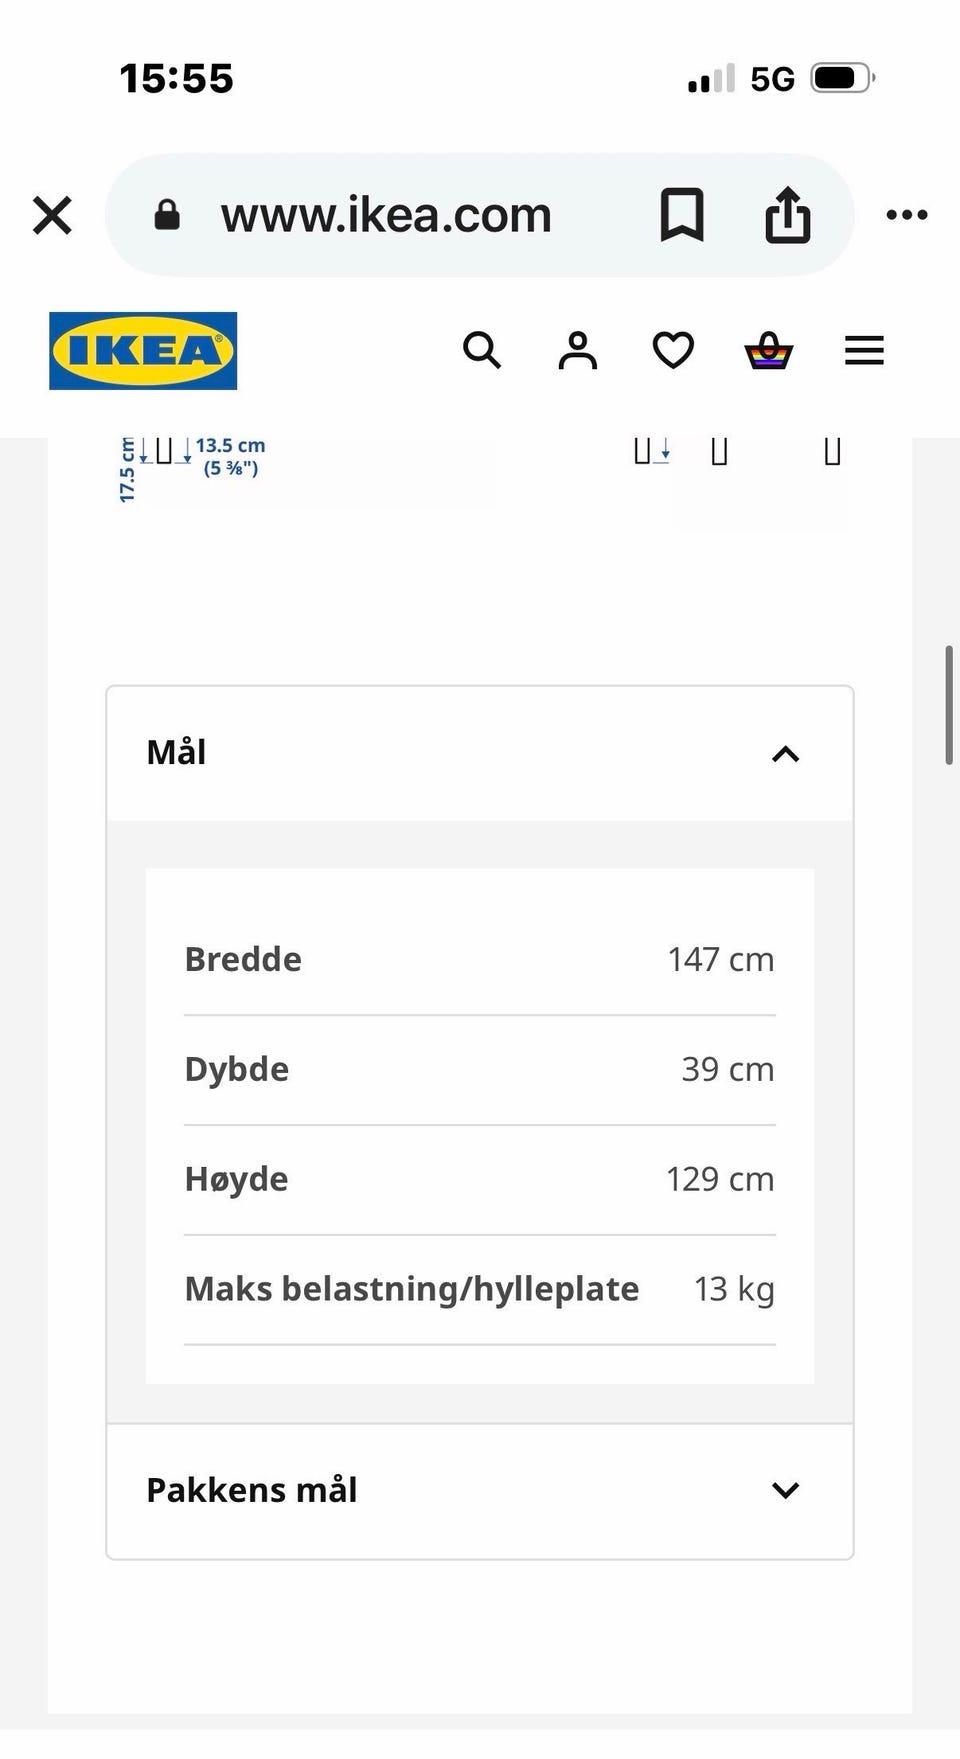Collapse the Mål section chevron
Viewport: 960px width, 1759px height.
[x=786, y=754]
